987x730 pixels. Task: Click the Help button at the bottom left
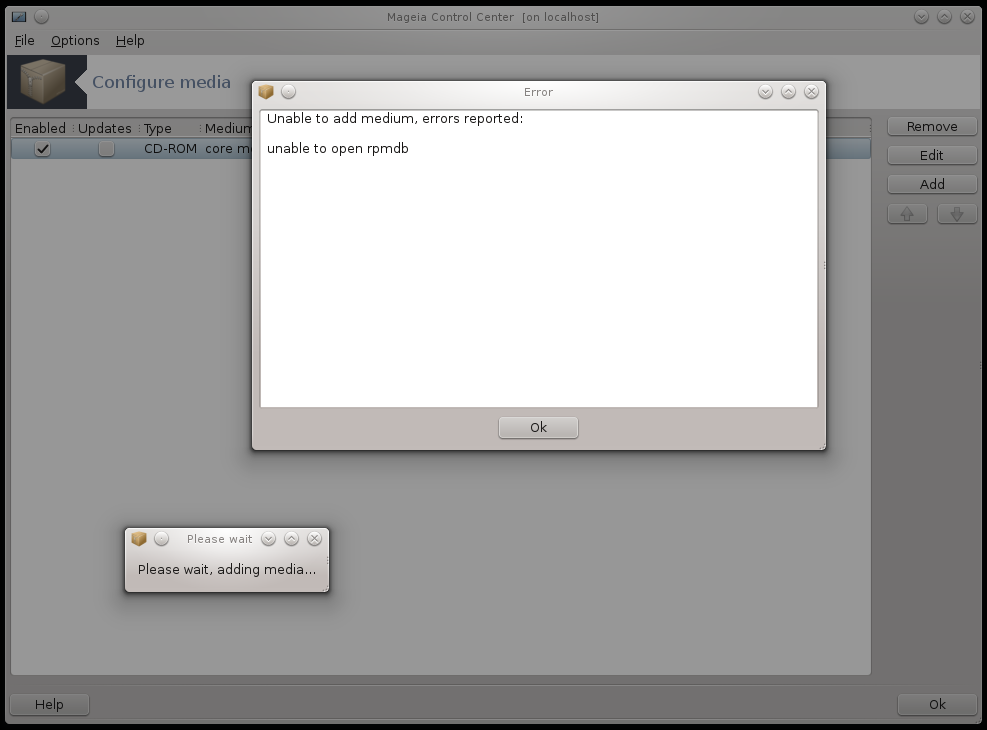click(49, 704)
